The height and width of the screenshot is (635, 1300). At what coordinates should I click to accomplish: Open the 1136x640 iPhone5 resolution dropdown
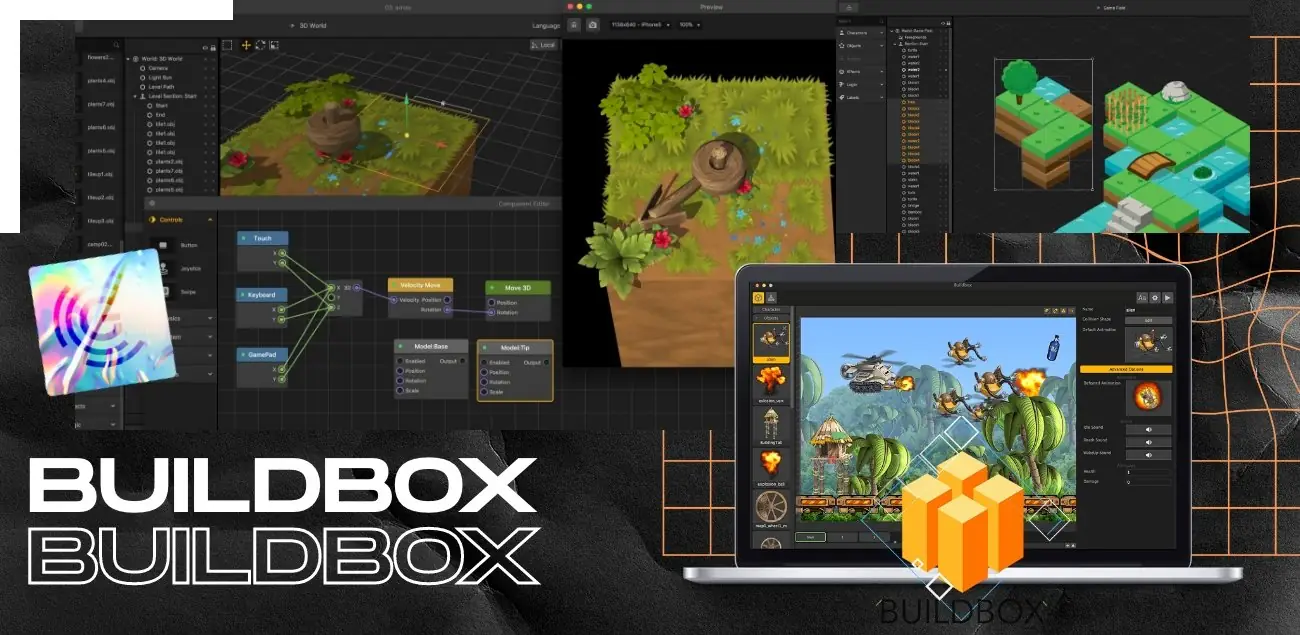[x=639, y=24]
